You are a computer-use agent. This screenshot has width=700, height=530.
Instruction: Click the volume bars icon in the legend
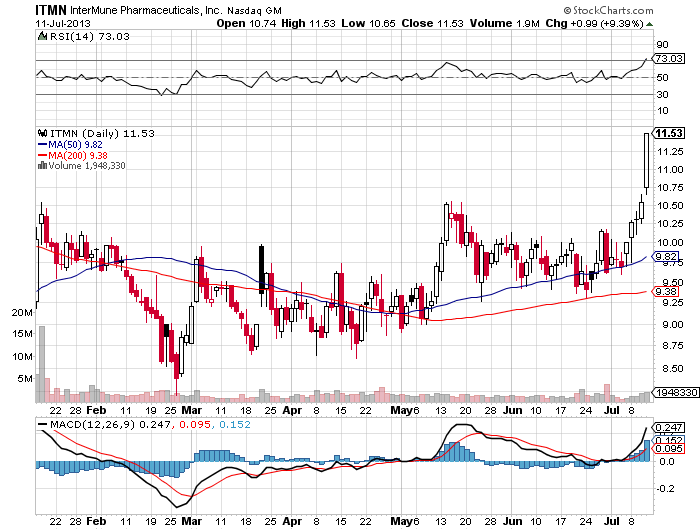pyautogui.click(x=42, y=166)
